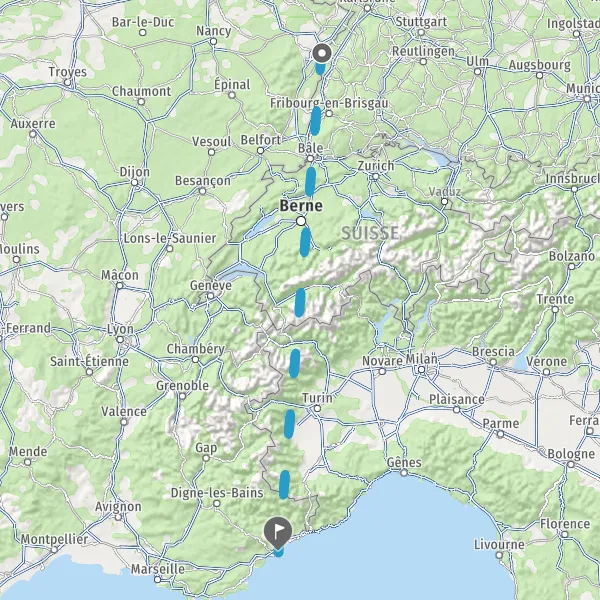Image resolution: width=600 pixels, height=600 pixels.
Task: Select the Milan city marker
Action: (421, 370)
